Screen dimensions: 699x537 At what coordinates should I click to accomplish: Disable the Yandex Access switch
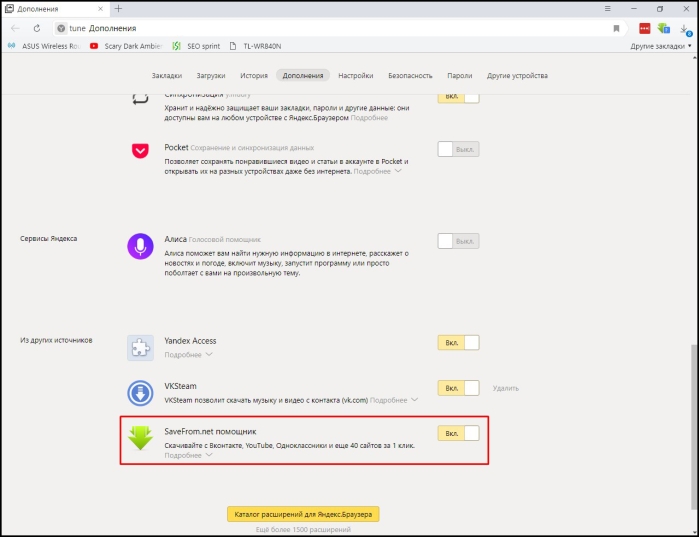pos(458,343)
